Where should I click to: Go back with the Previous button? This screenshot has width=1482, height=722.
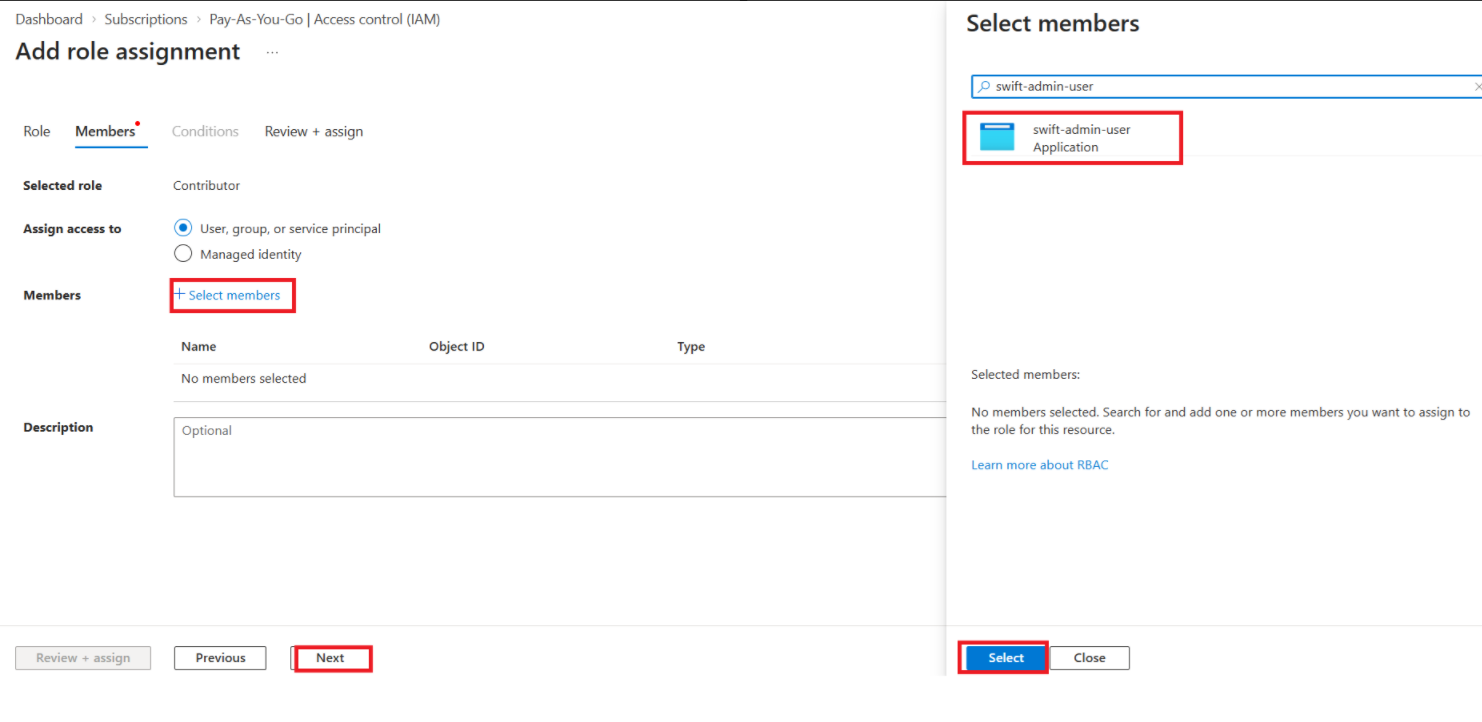click(220, 658)
